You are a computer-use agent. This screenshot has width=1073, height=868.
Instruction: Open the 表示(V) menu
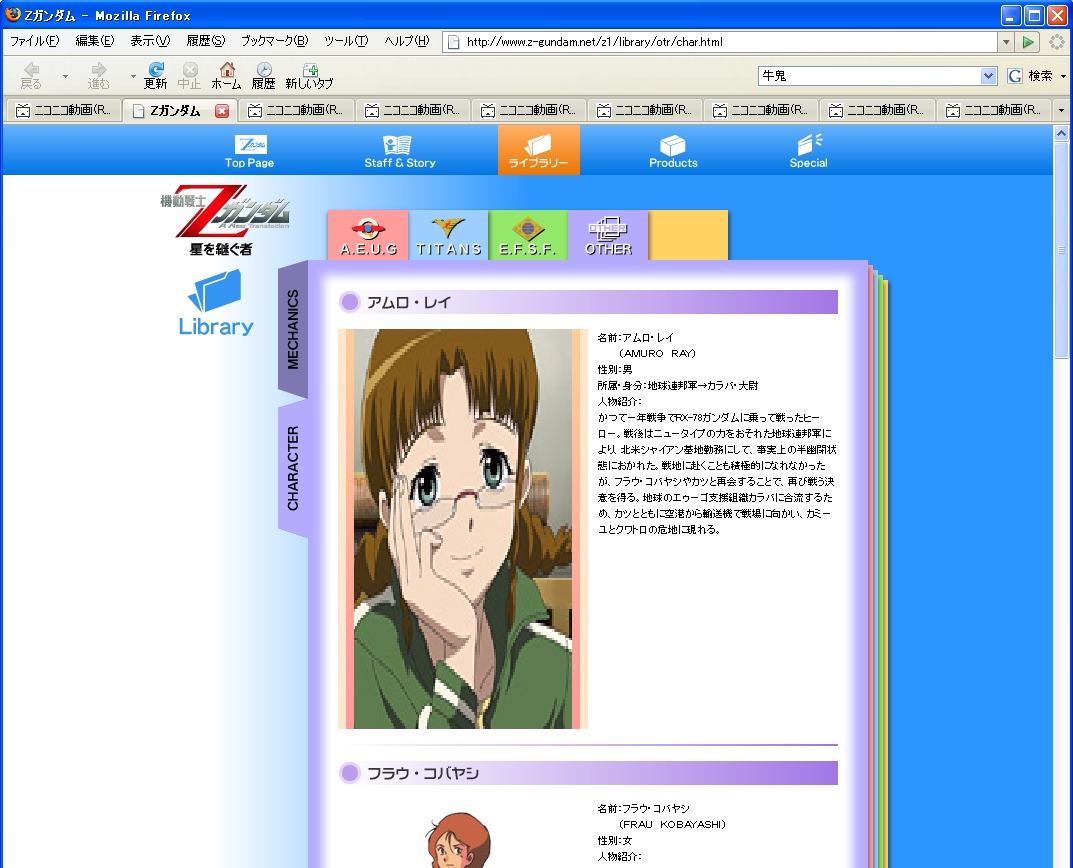150,41
